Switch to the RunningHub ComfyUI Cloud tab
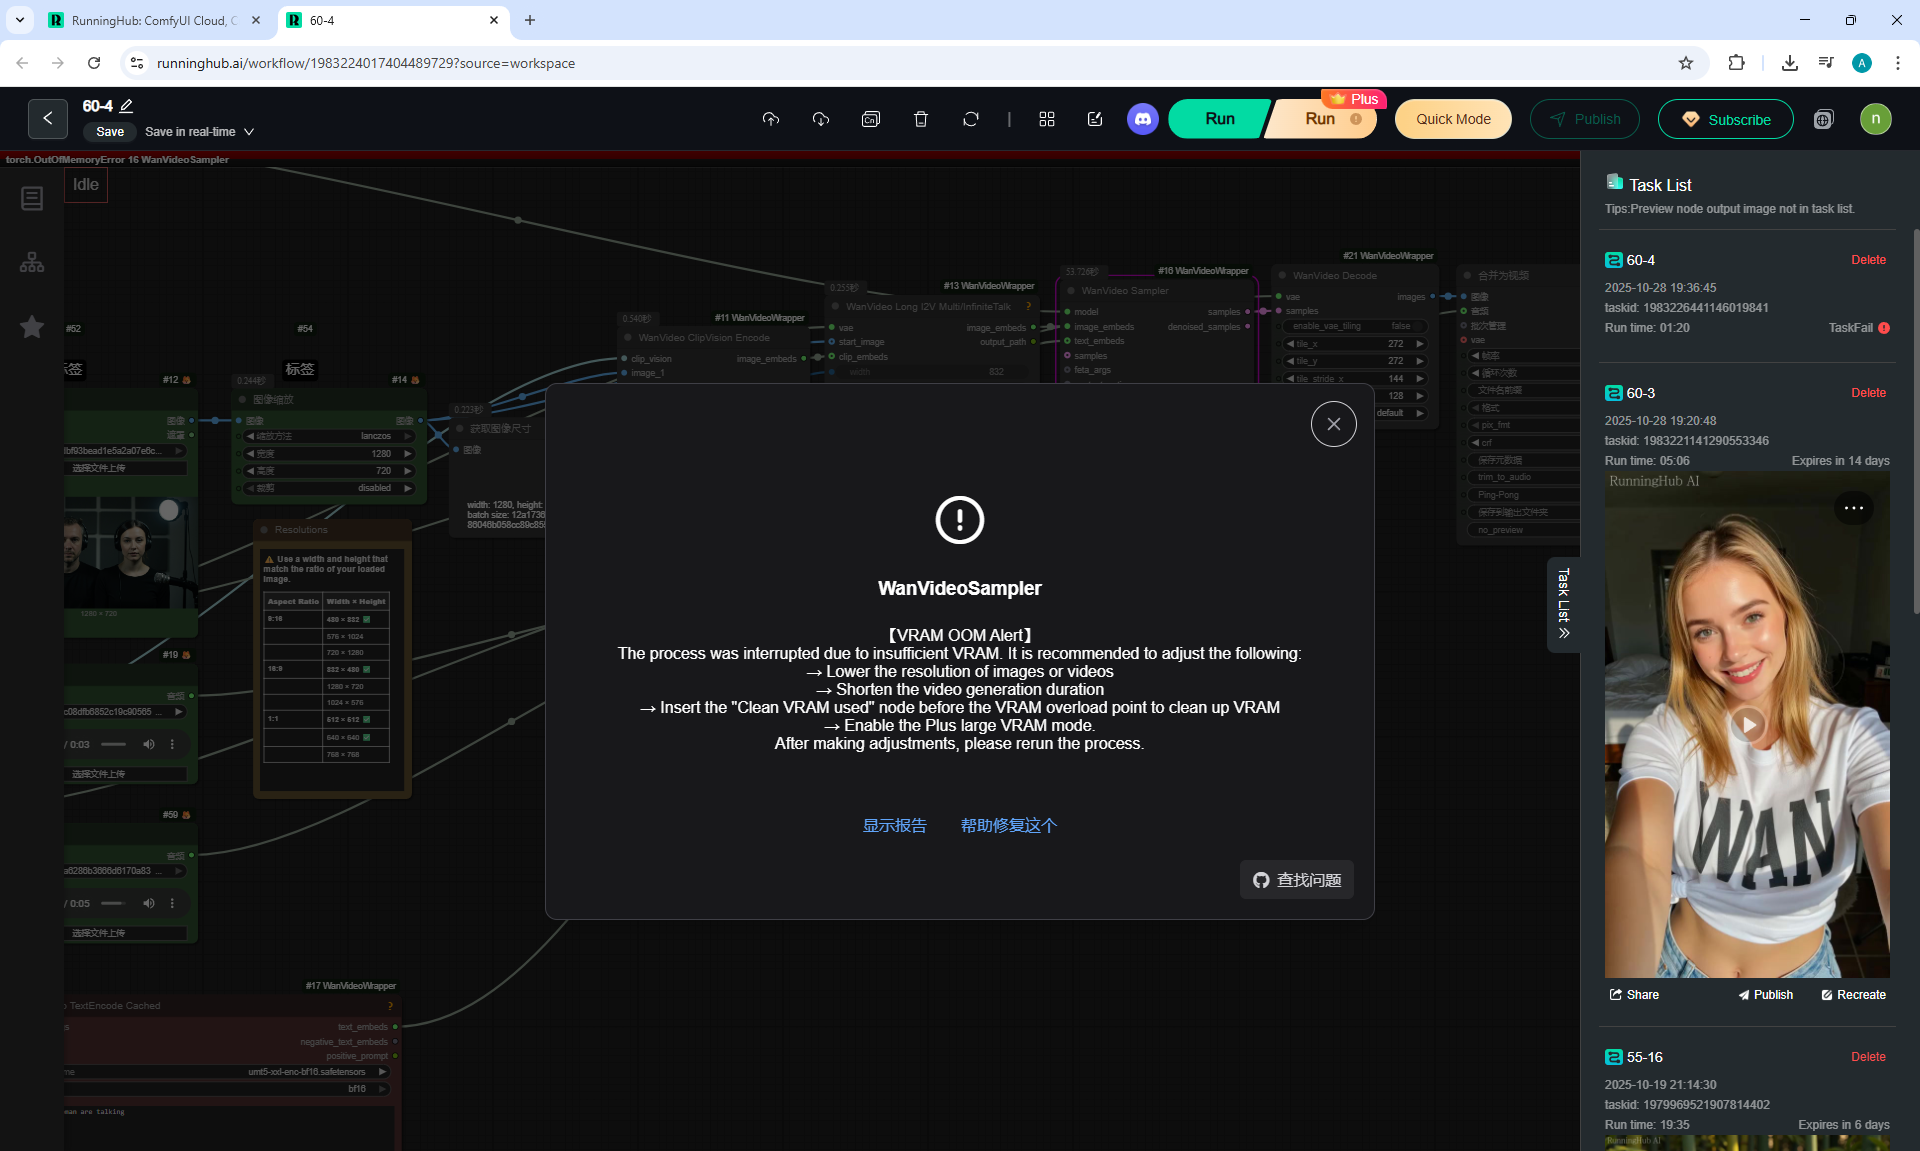The height and width of the screenshot is (1151, 1920). click(150, 20)
